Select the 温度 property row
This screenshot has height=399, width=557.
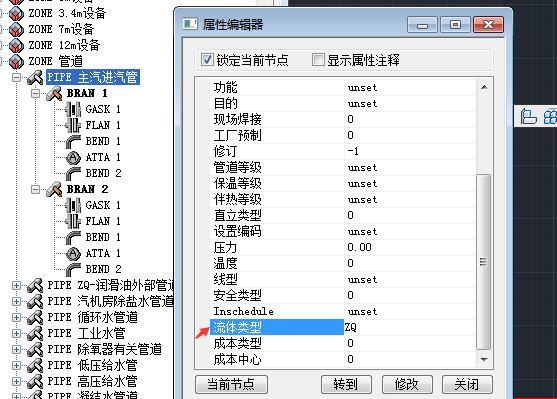[x=342, y=263]
